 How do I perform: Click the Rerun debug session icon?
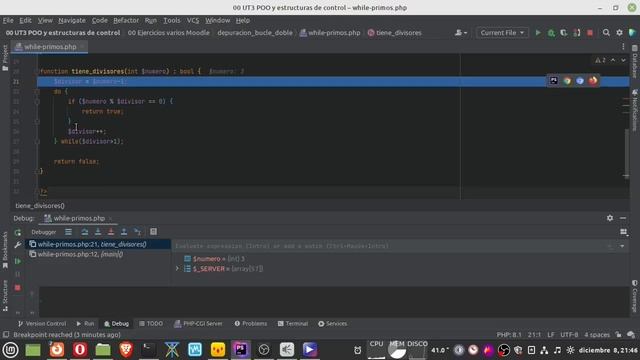18,232
